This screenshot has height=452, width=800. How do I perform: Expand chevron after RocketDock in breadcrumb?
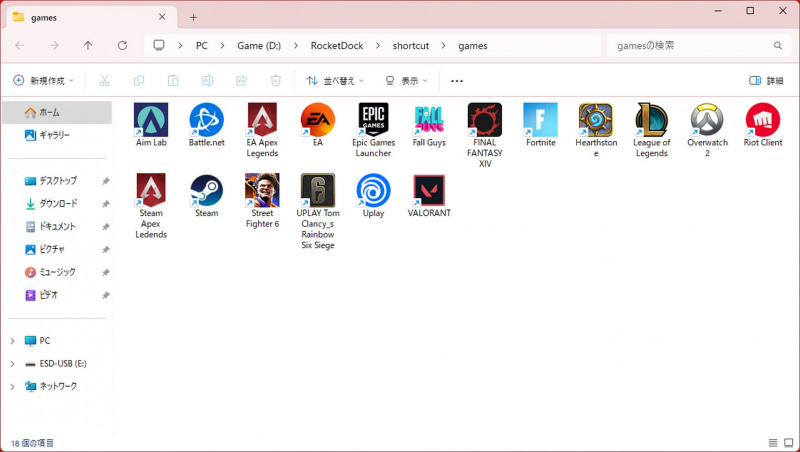[x=378, y=46]
